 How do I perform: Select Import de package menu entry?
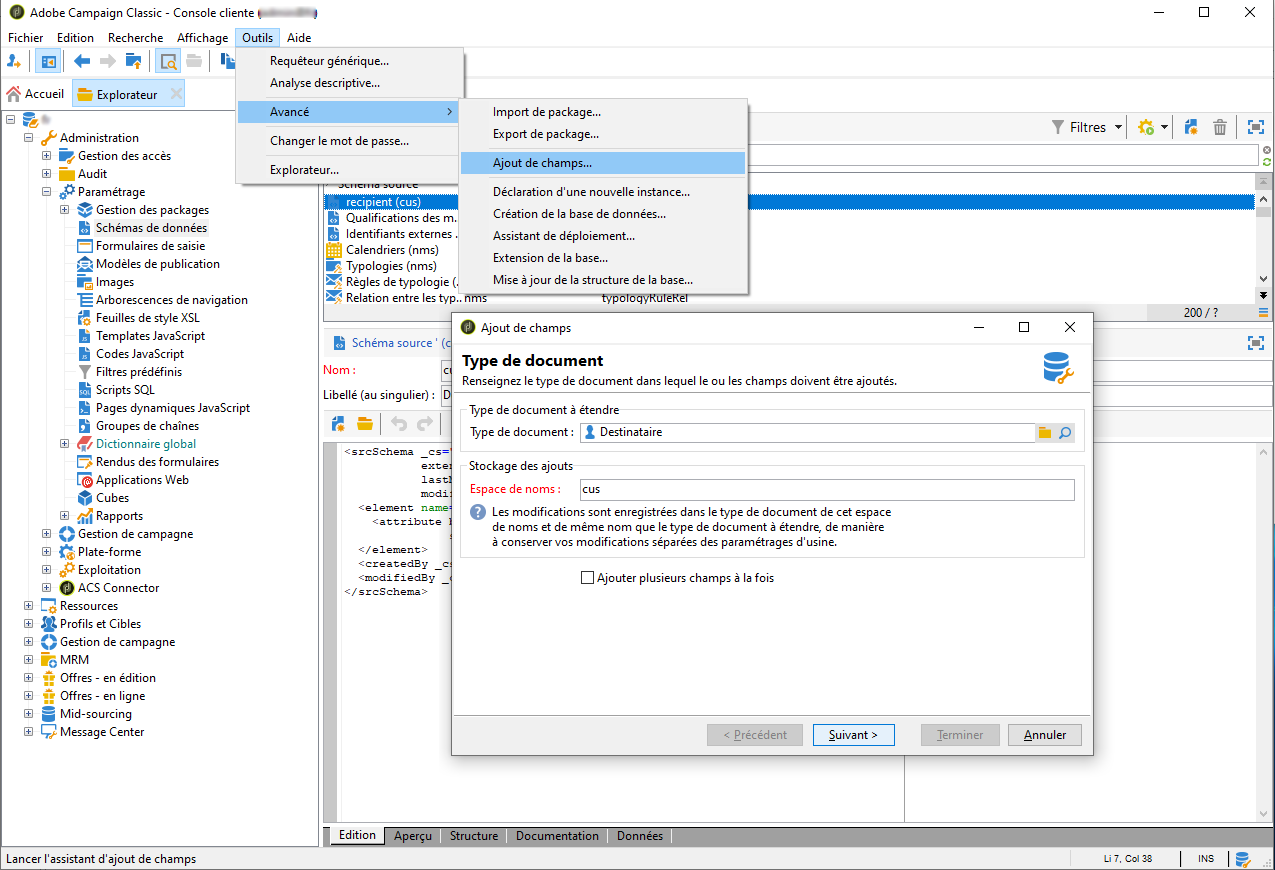click(603, 112)
